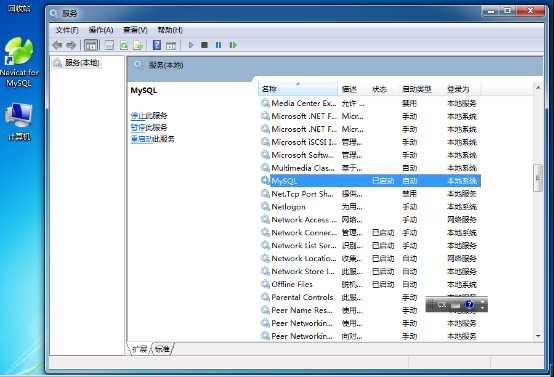Select the Network Locatio... service row
The height and width of the screenshot is (377, 554).
(x=370, y=258)
